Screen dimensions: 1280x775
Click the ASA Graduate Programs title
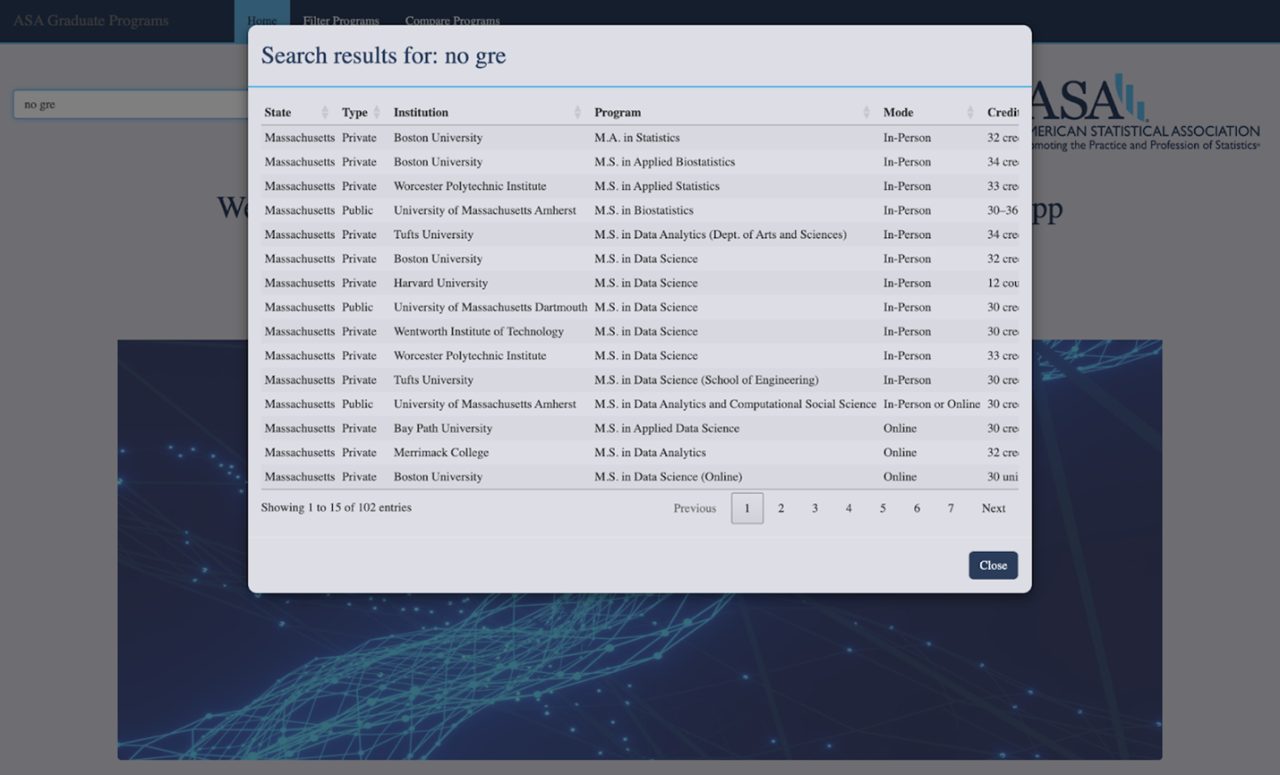(91, 21)
